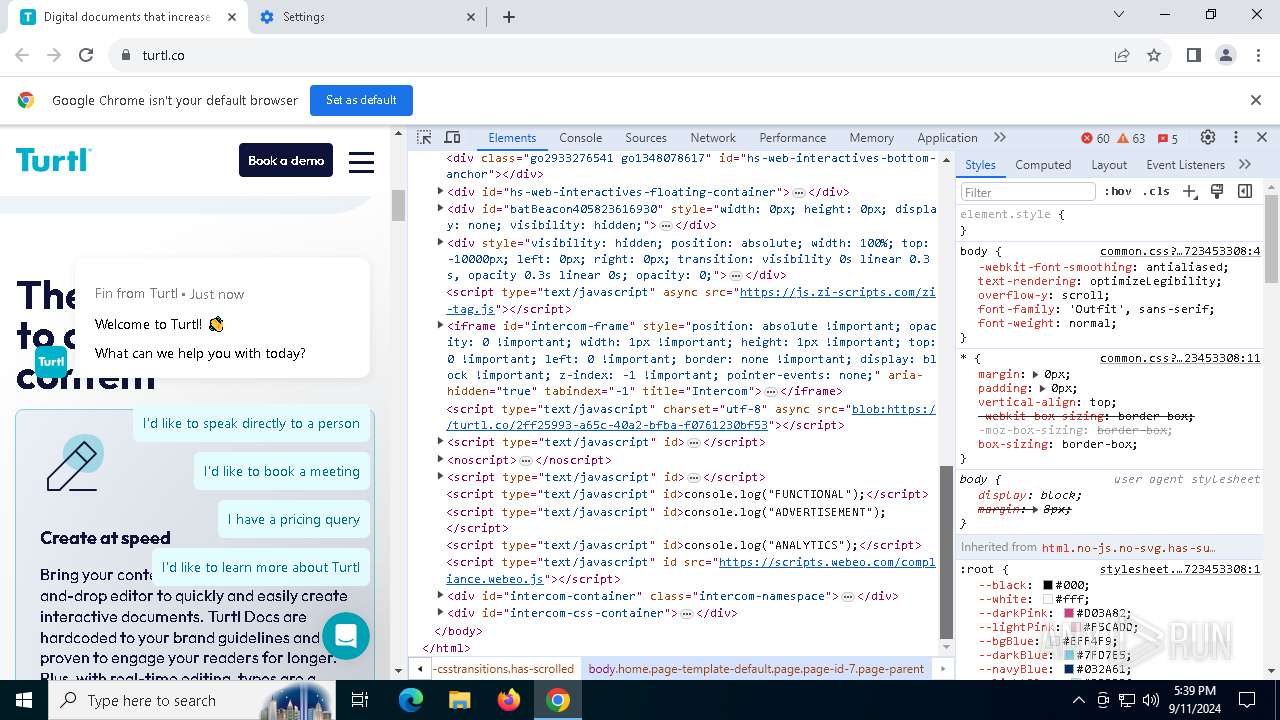Expand the padding shorthand in * rule
The width and height of the screenshot is (1280, 720).
click(x=1042, y=388)
